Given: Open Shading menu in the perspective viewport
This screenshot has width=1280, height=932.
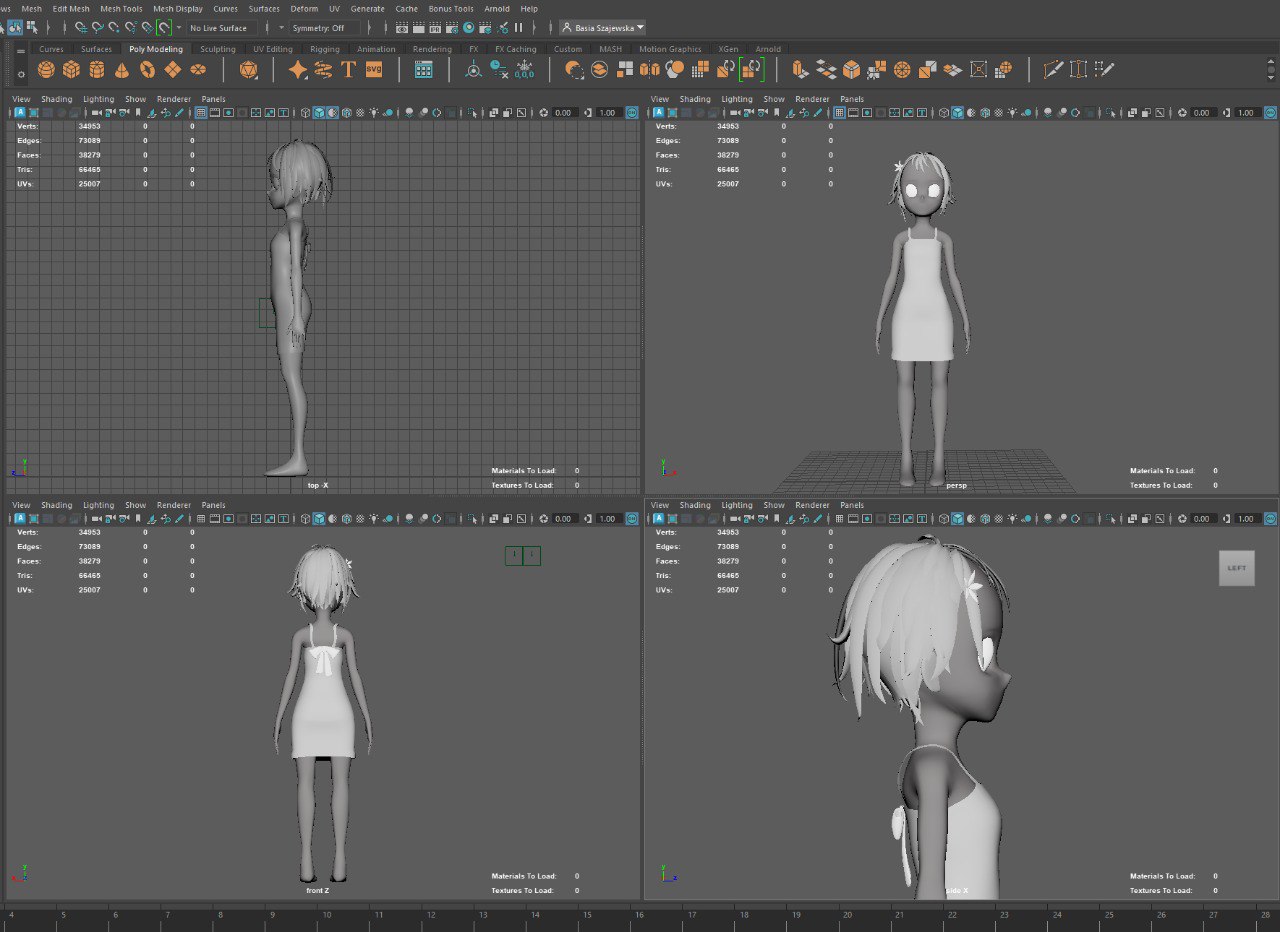Looking at the screenshot, I should pyautogui.click(x=694, y=99).
